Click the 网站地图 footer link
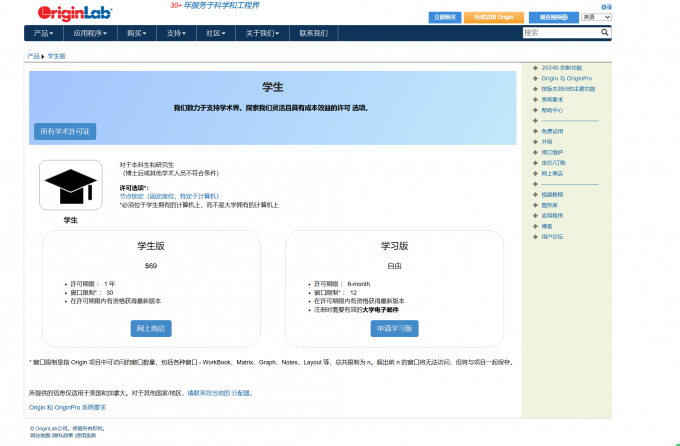 point(40,436)
